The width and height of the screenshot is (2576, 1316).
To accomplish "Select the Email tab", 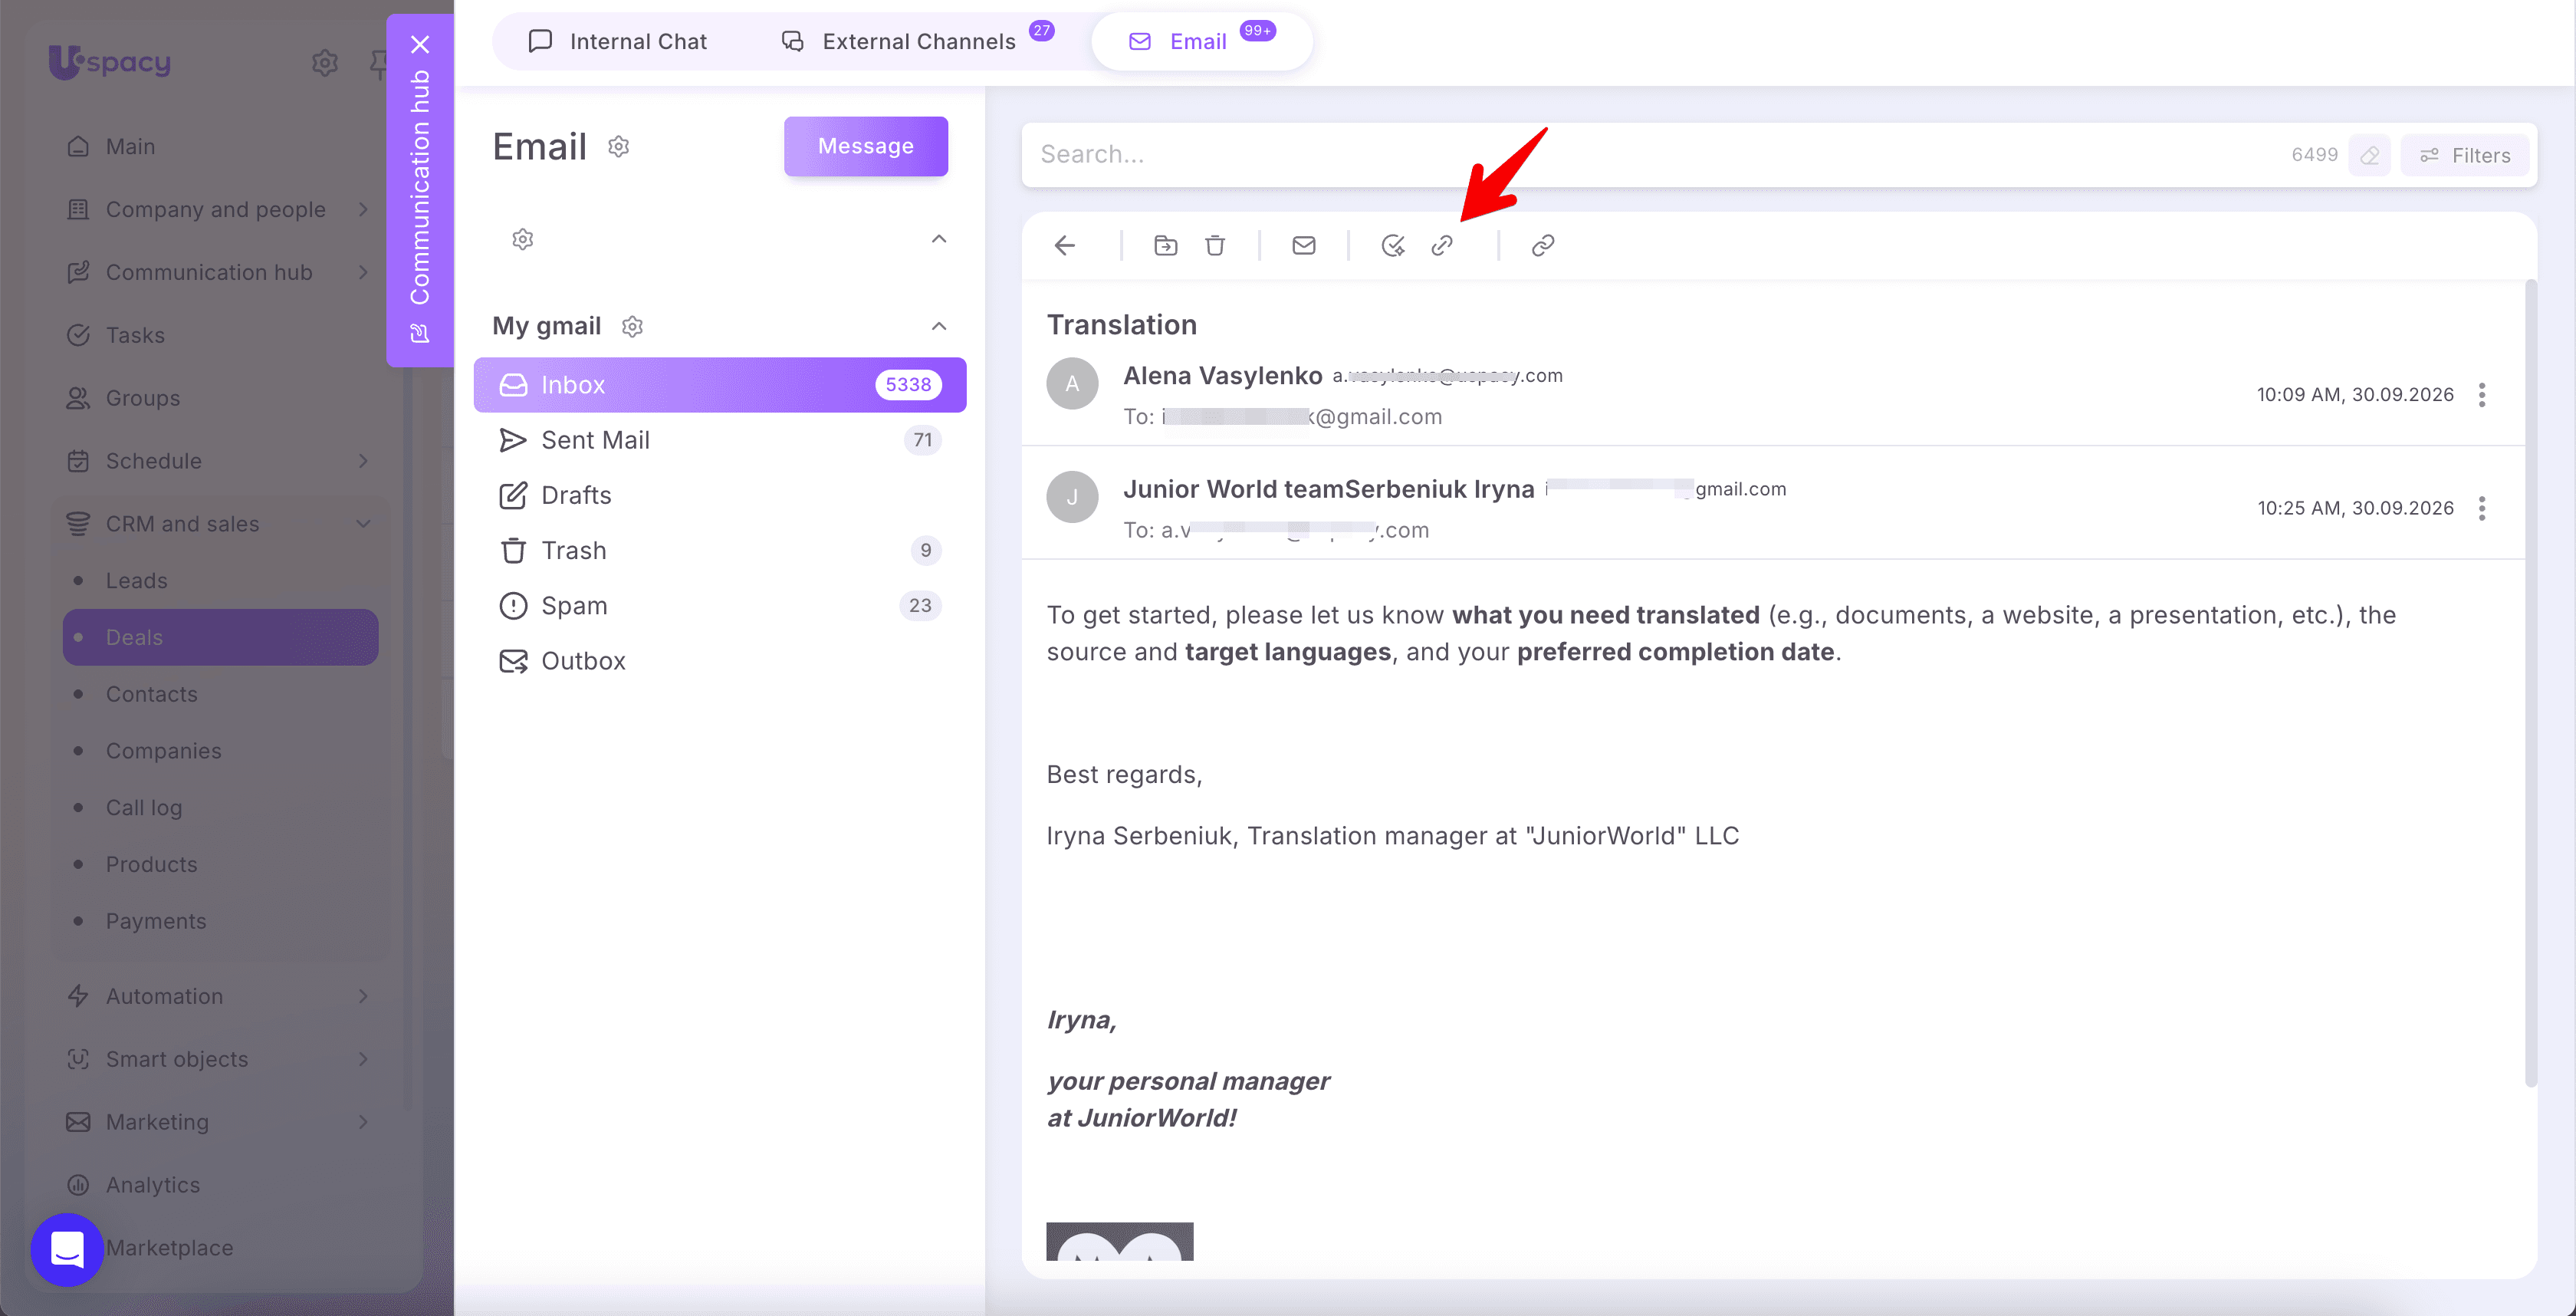I will pyautogui.click(x=1201, y=41).
